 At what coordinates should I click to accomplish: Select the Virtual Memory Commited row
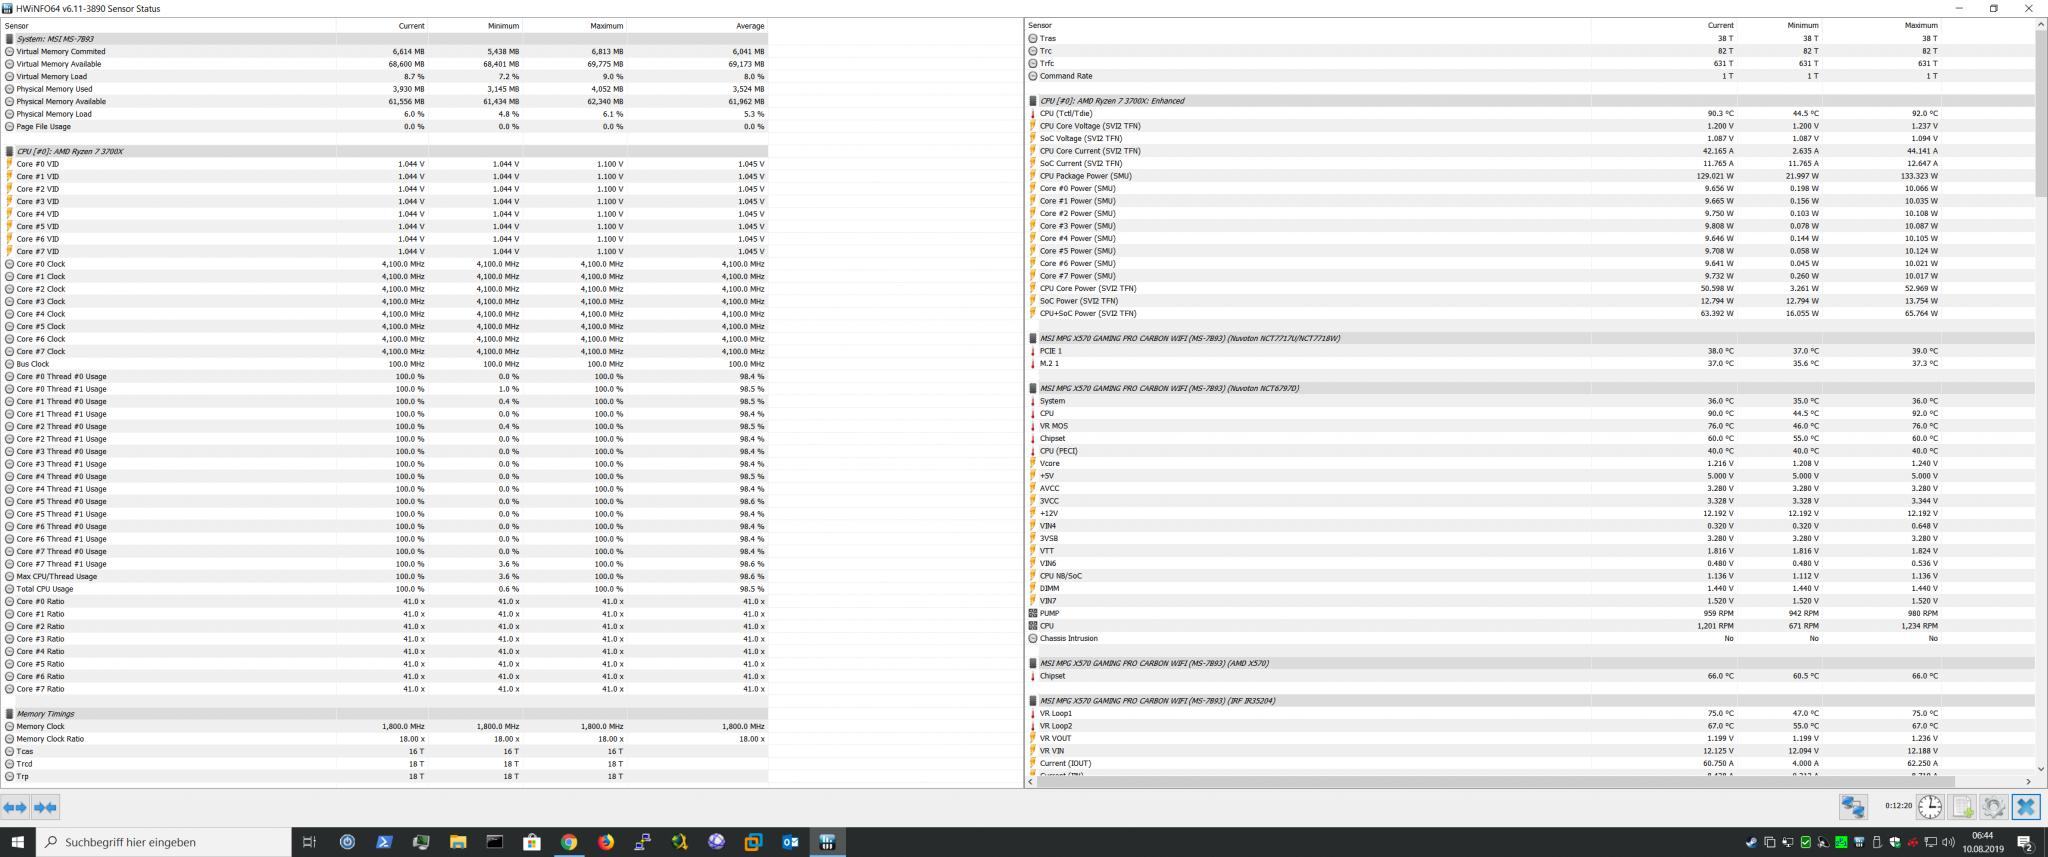(x=385, y=52)
